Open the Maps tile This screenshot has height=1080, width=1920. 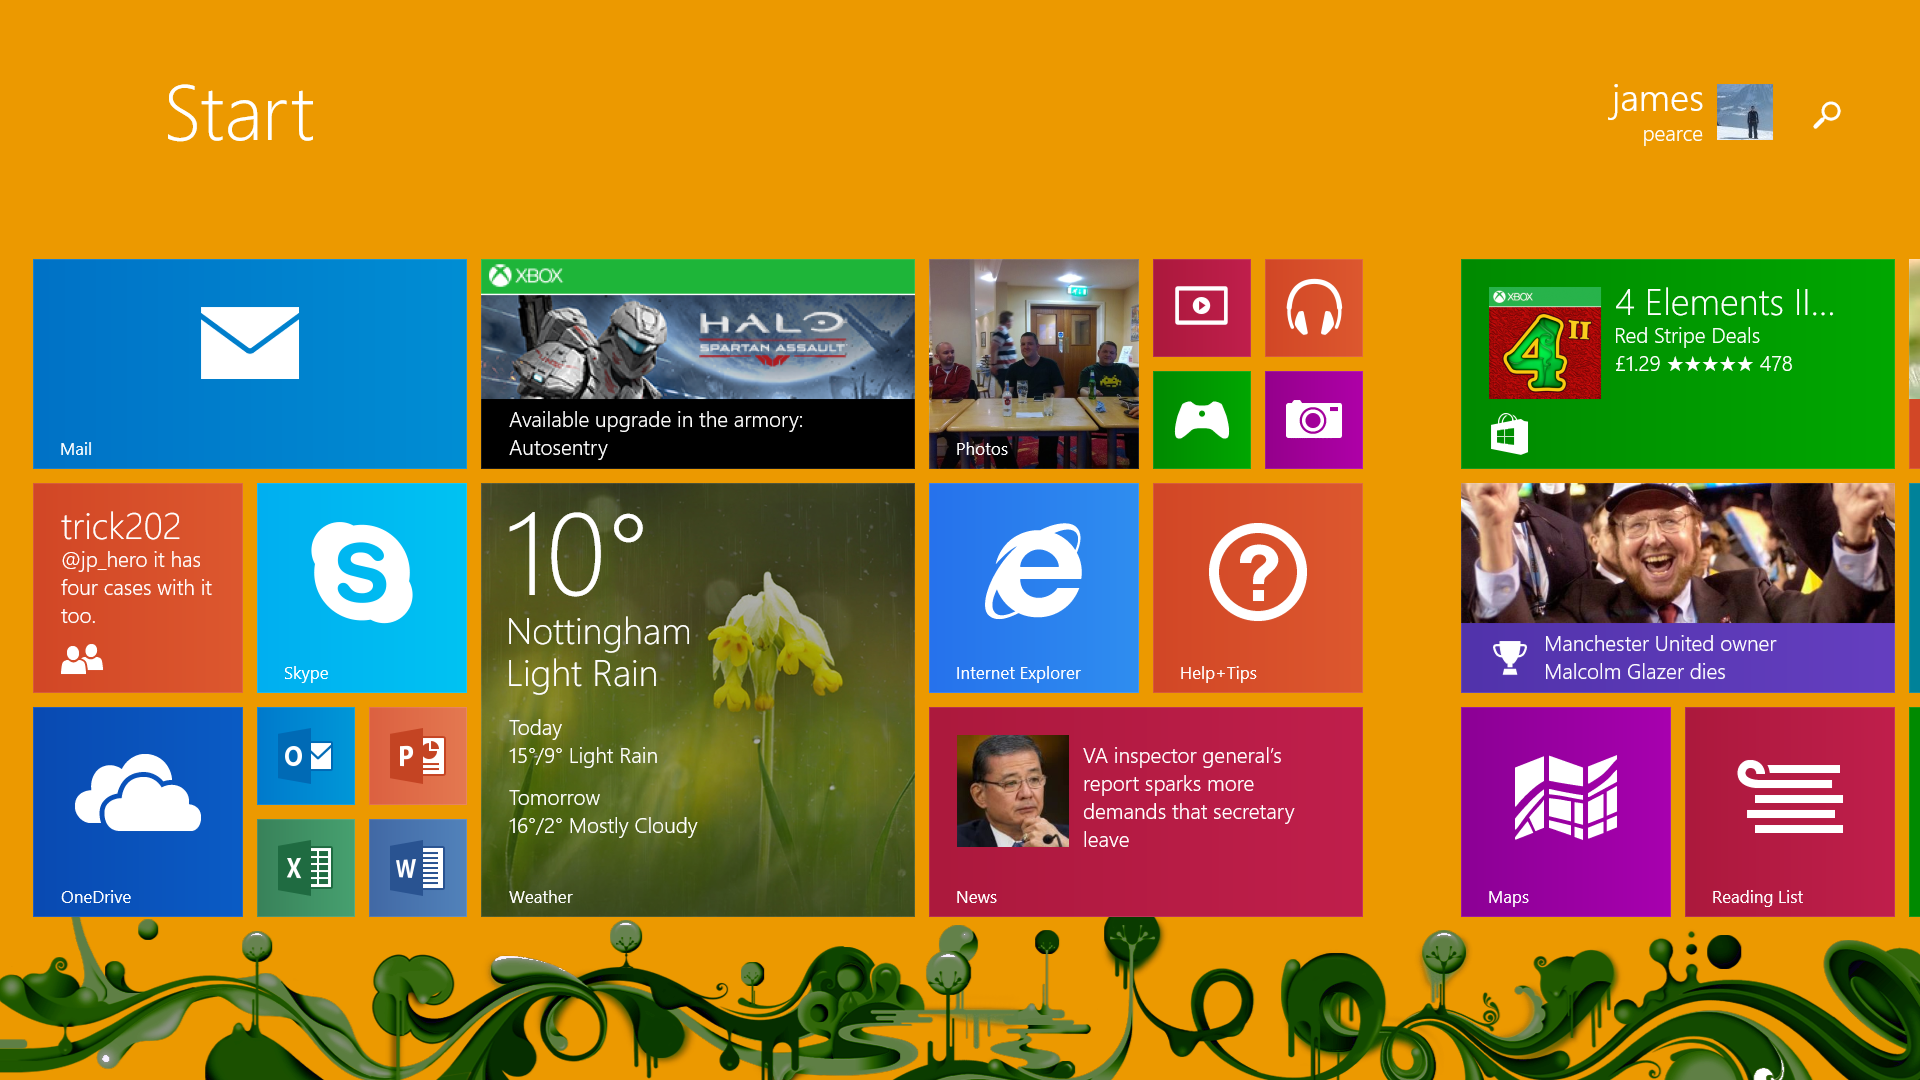click(x=1565, y=811)
